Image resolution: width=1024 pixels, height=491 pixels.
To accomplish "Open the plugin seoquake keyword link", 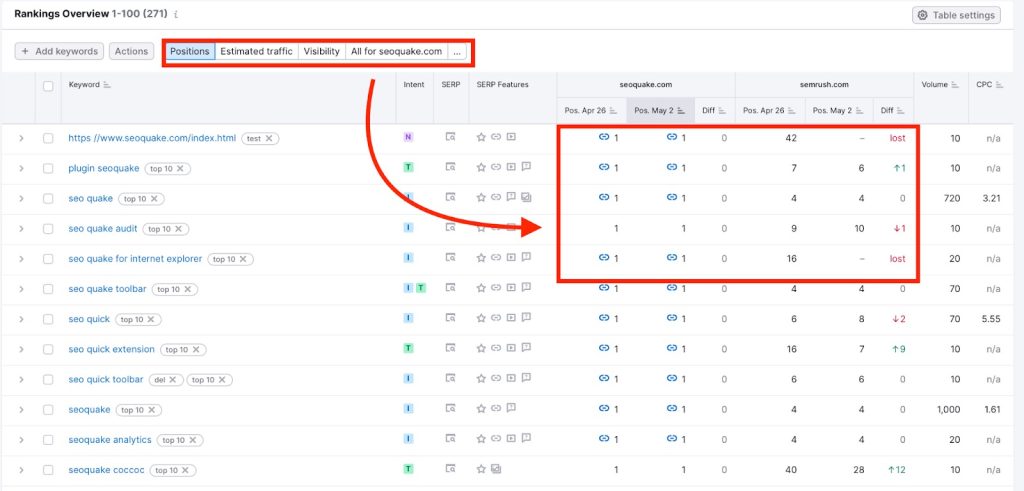I will point(104,168).
